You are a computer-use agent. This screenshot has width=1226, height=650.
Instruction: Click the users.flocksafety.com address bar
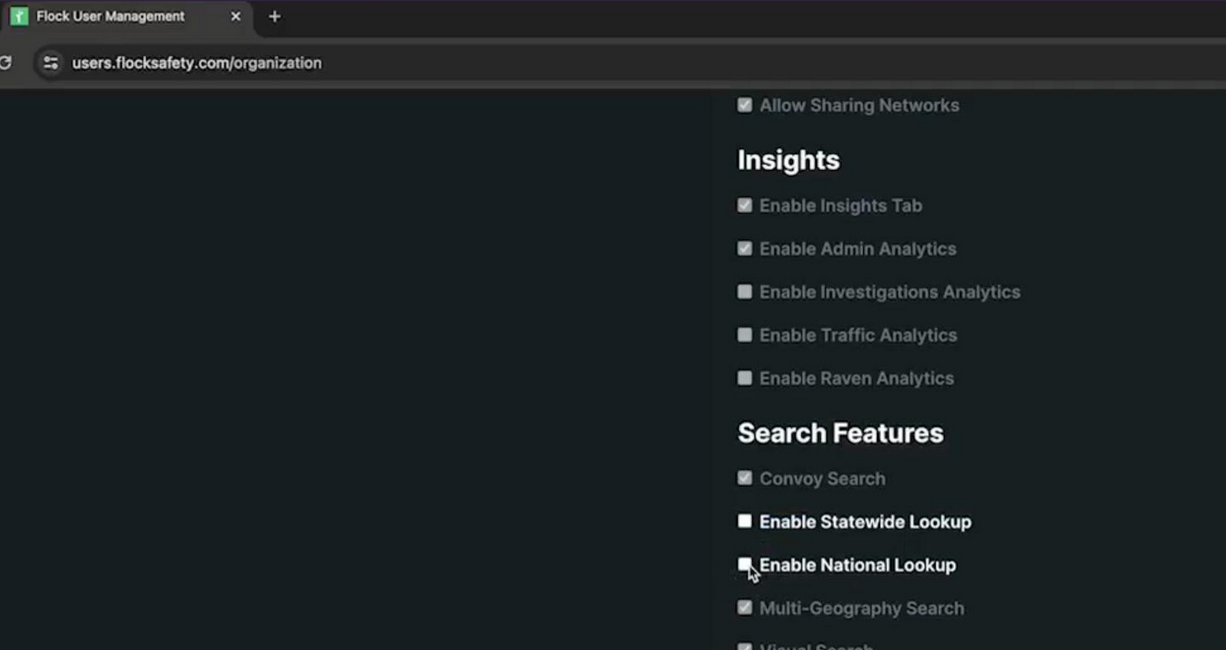pos(197,63)
